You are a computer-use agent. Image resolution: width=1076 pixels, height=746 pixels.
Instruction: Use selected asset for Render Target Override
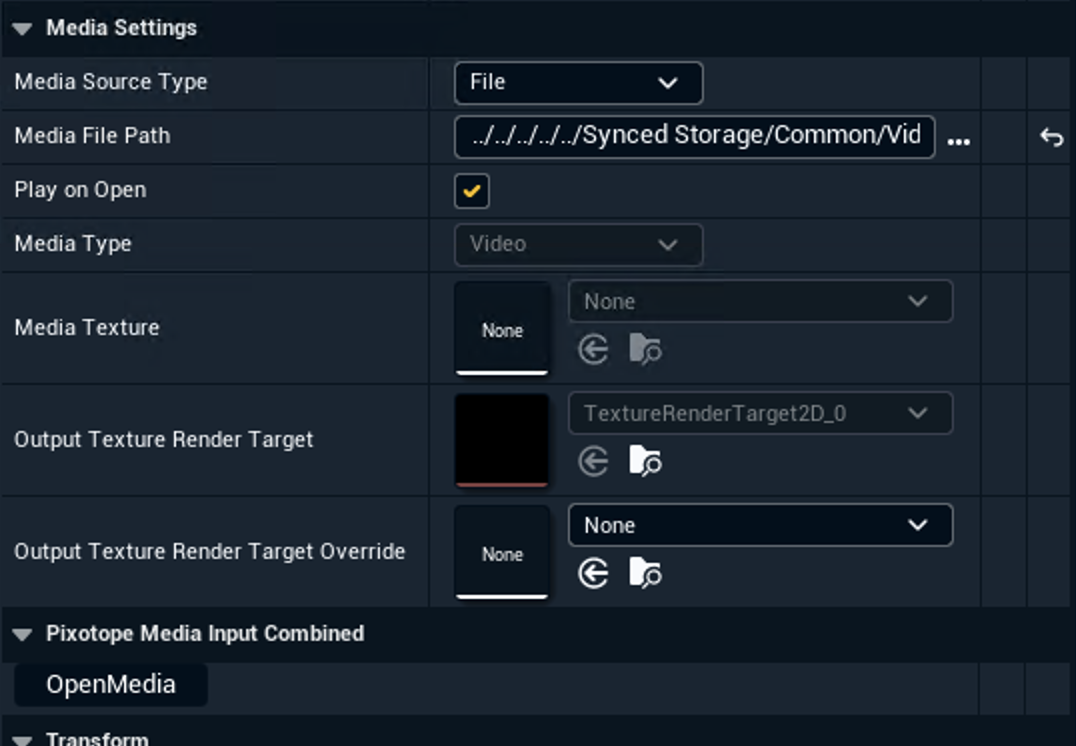click(x=592, y=573)
